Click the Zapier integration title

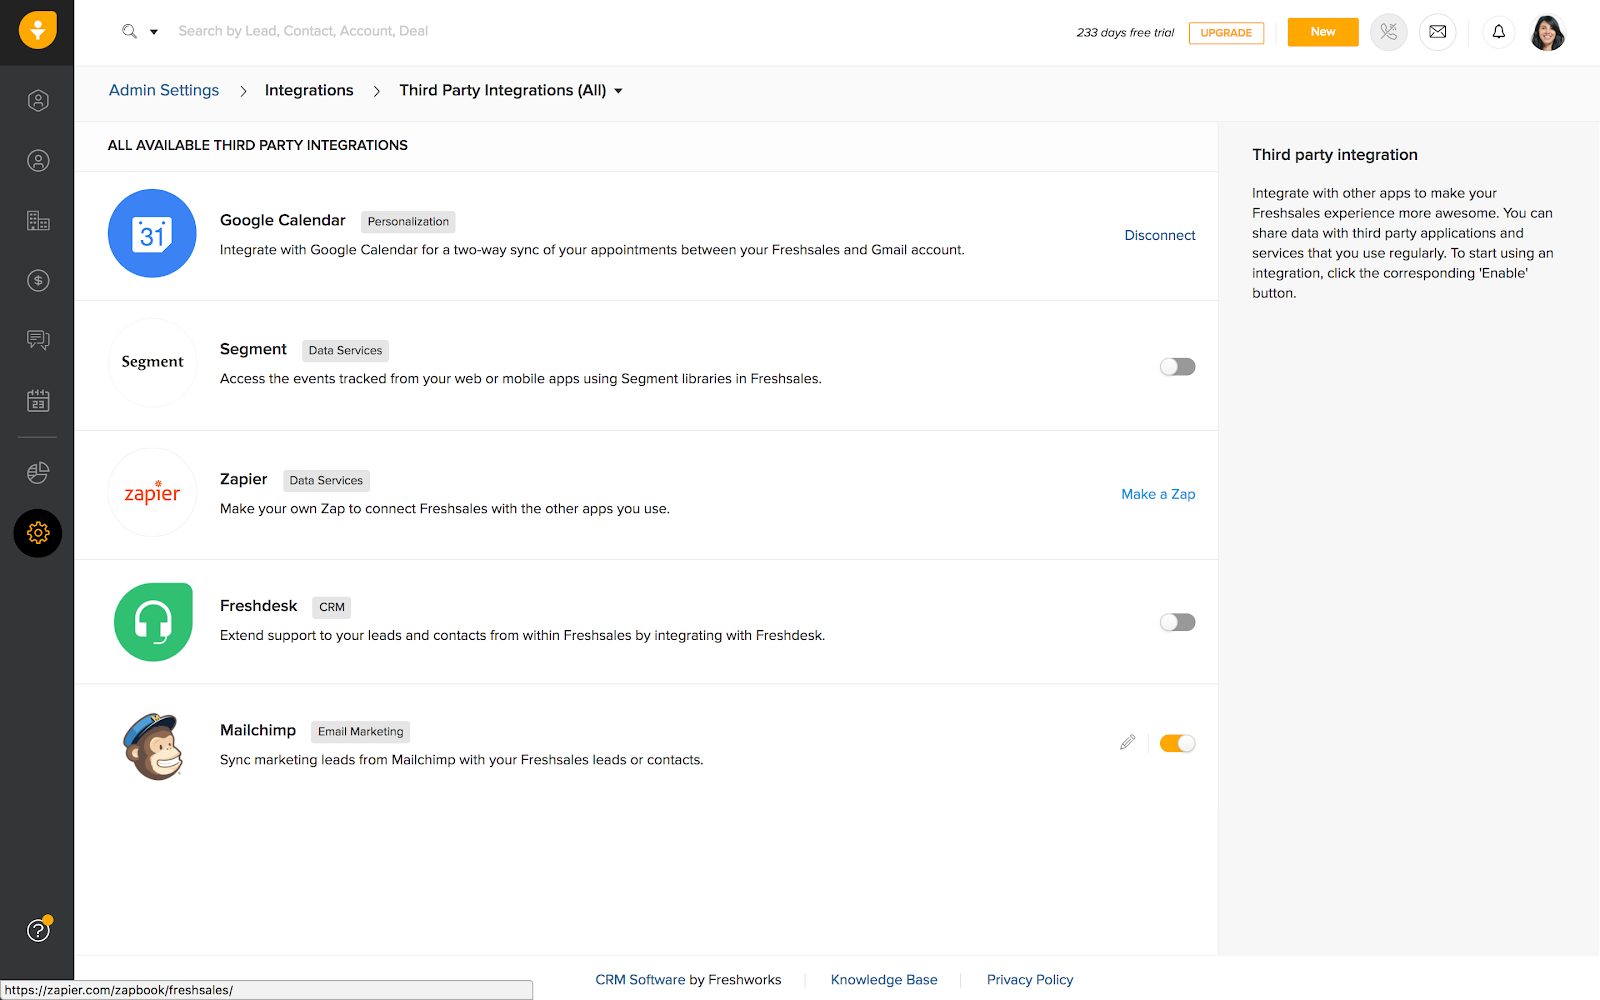point(244,479)
